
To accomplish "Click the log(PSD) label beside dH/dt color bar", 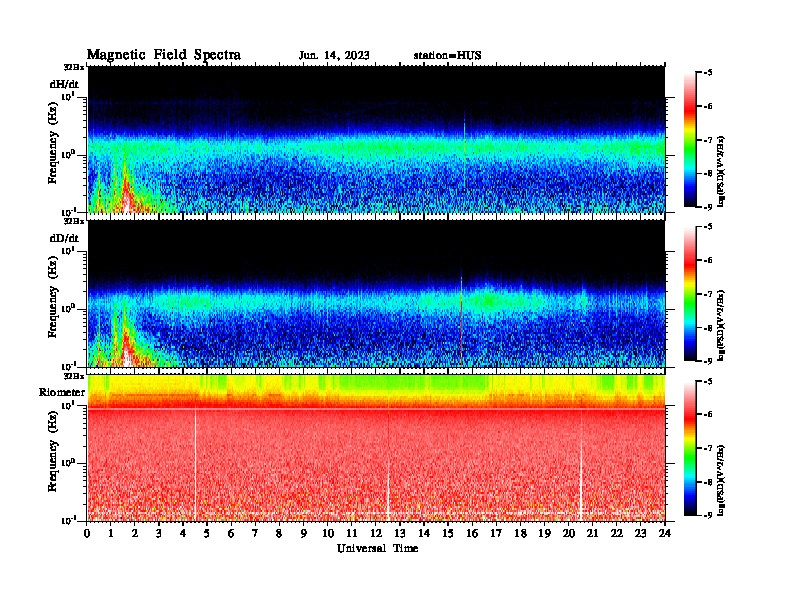I will click(722, 171).
